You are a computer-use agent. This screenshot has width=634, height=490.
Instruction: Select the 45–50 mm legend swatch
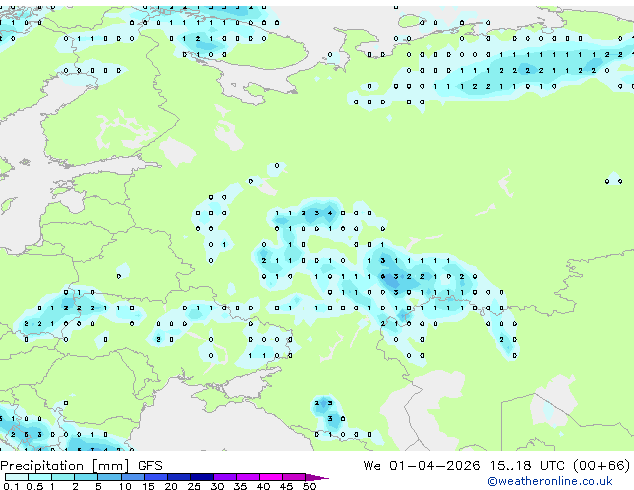tap(294, 477)
